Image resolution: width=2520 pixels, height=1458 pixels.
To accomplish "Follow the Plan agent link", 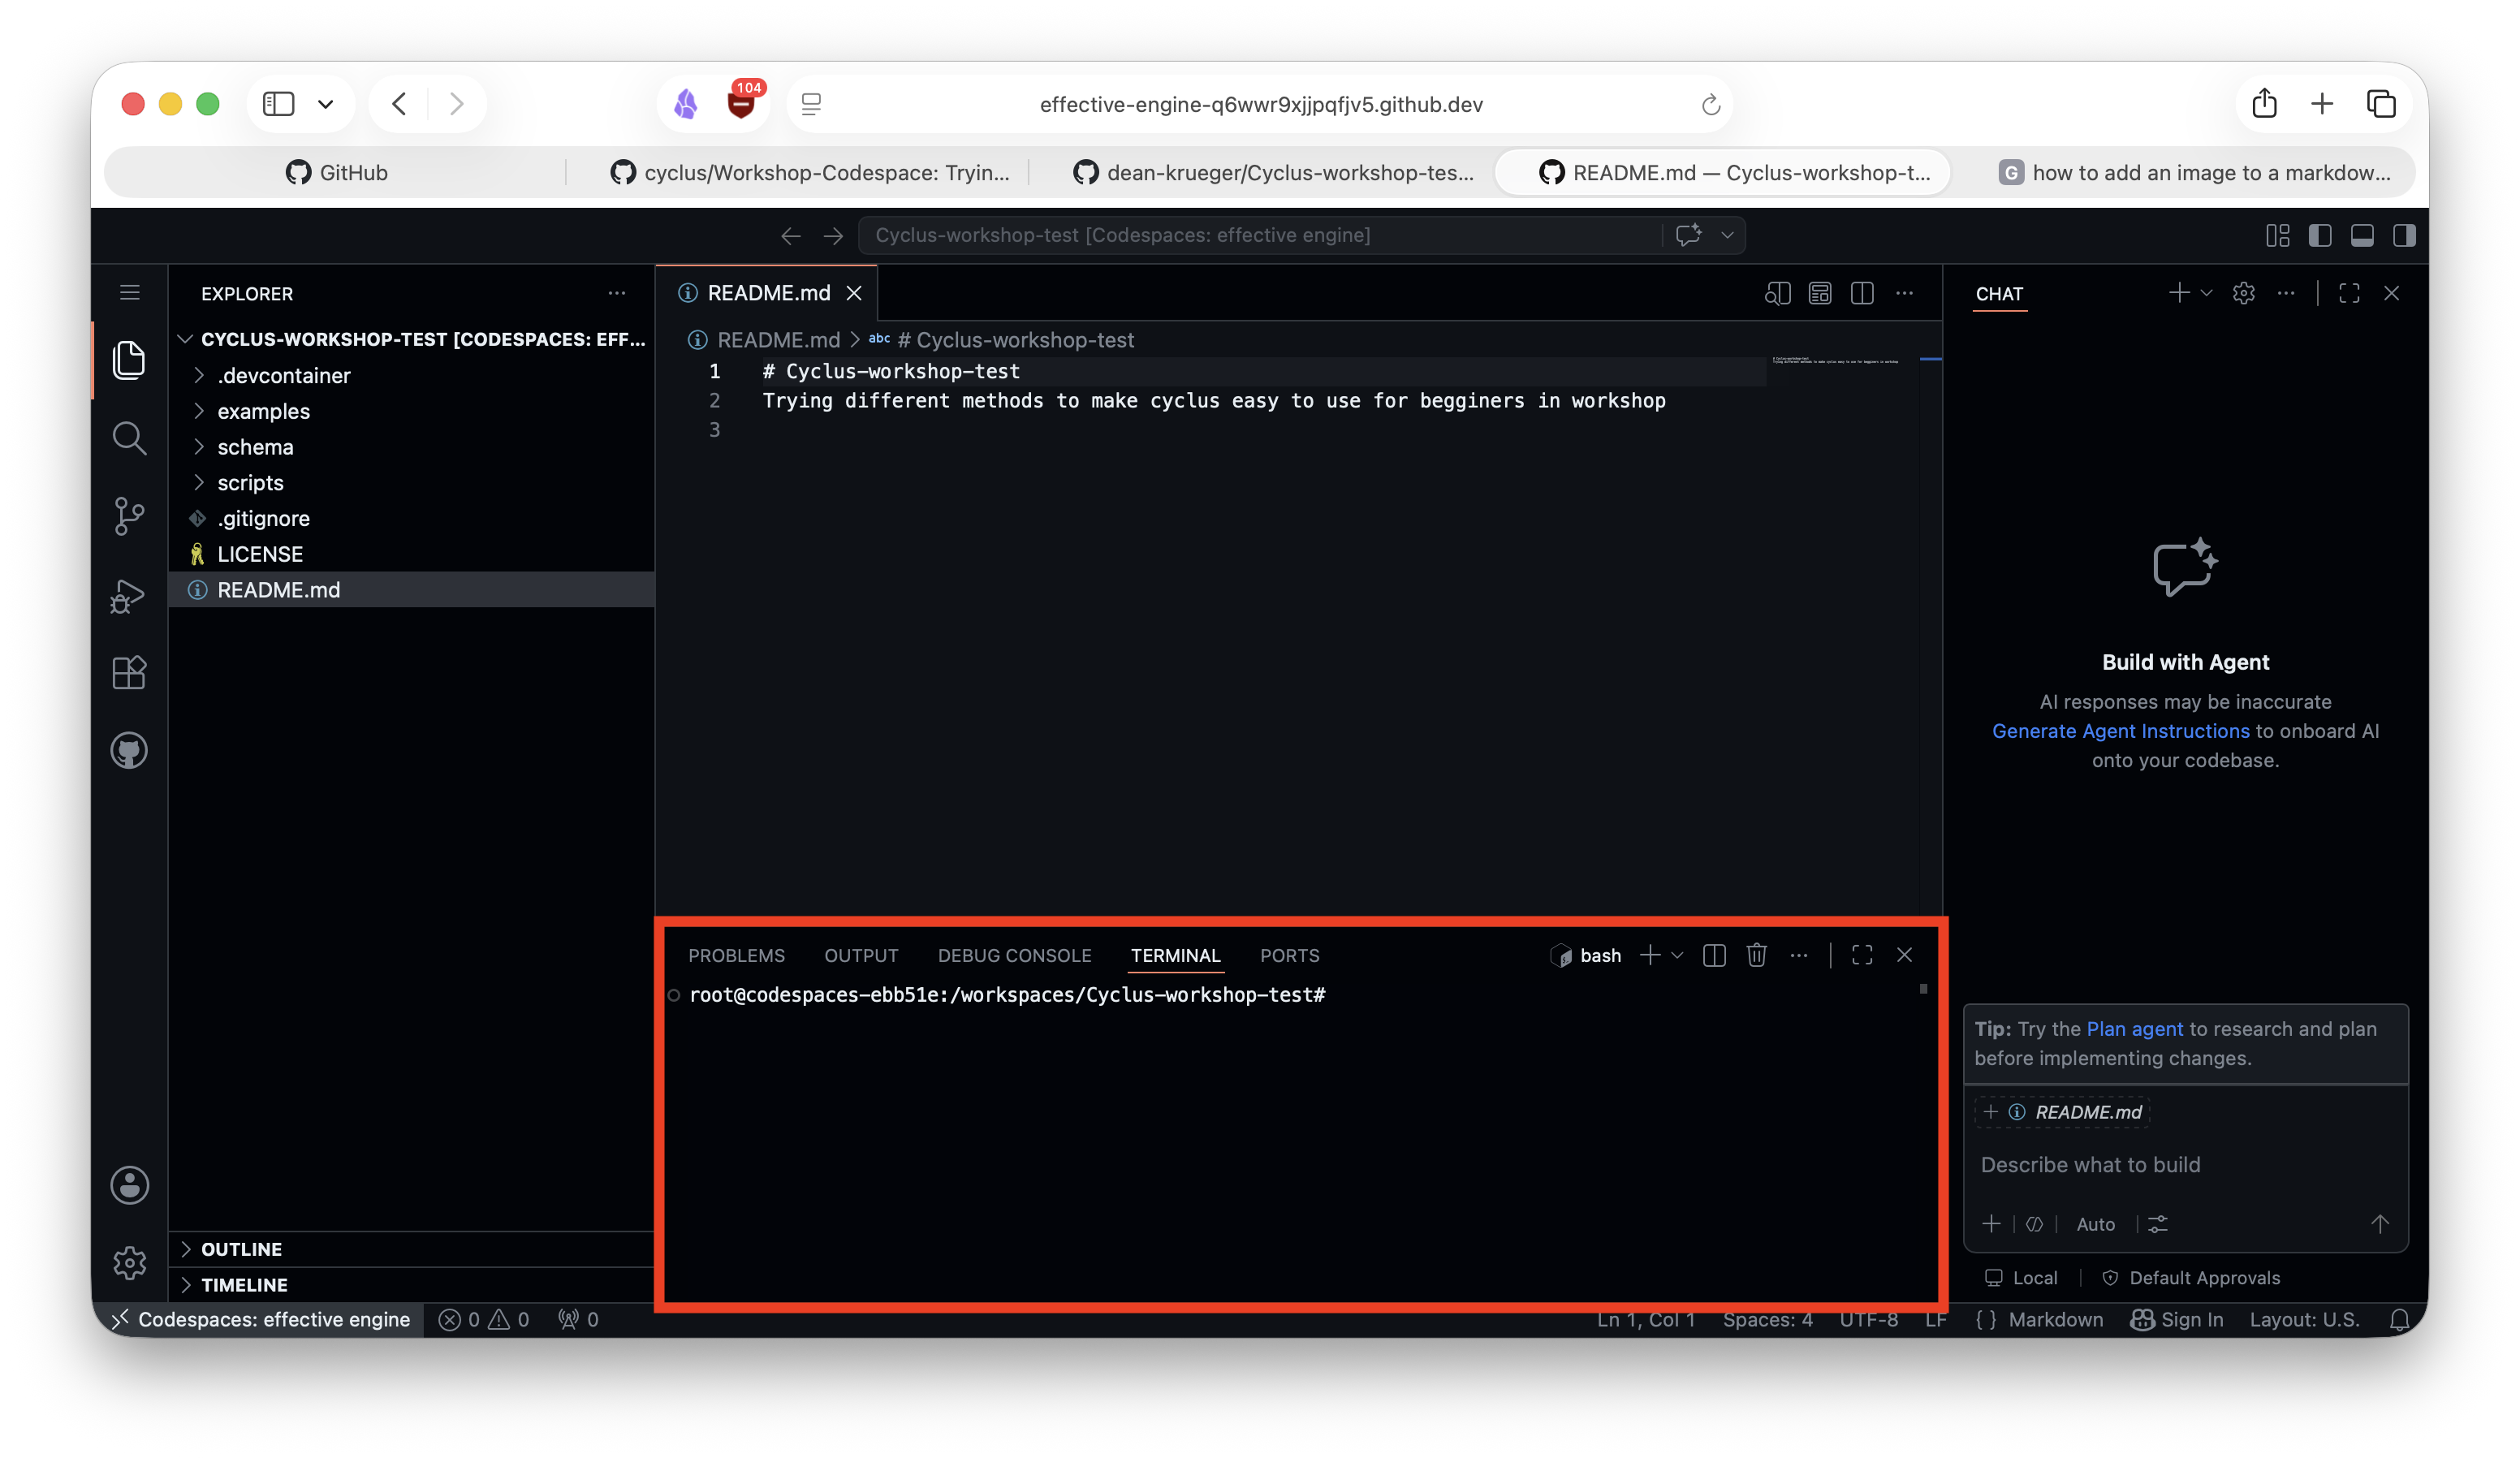I will pos(2134,1029).
